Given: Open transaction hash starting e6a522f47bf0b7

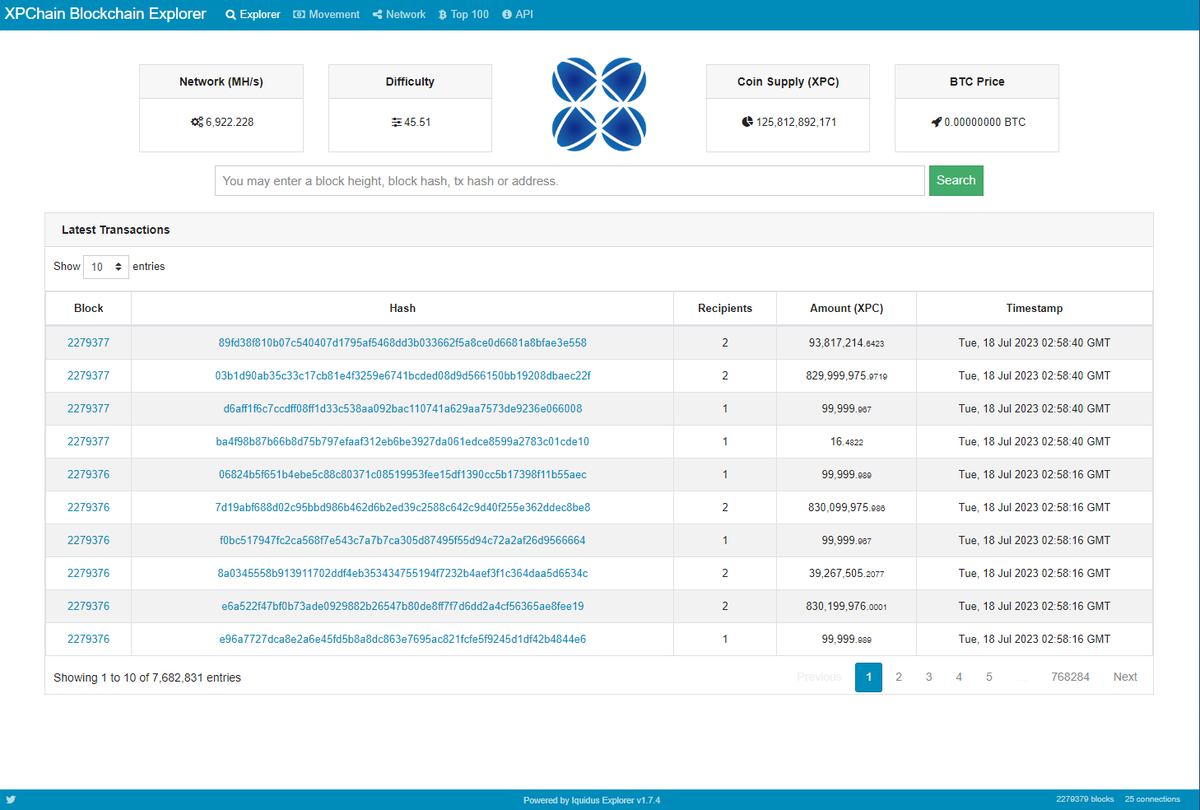Looking at the screenshot, I should tap(402, 607).
